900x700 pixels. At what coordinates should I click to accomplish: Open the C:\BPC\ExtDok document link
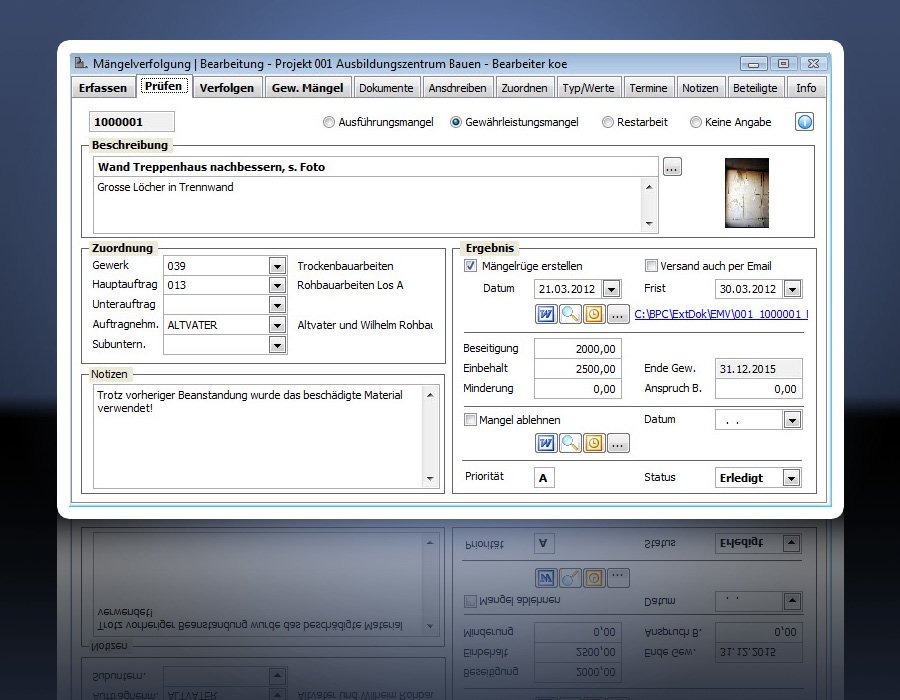pyautogui.click(x=720, y=314)
